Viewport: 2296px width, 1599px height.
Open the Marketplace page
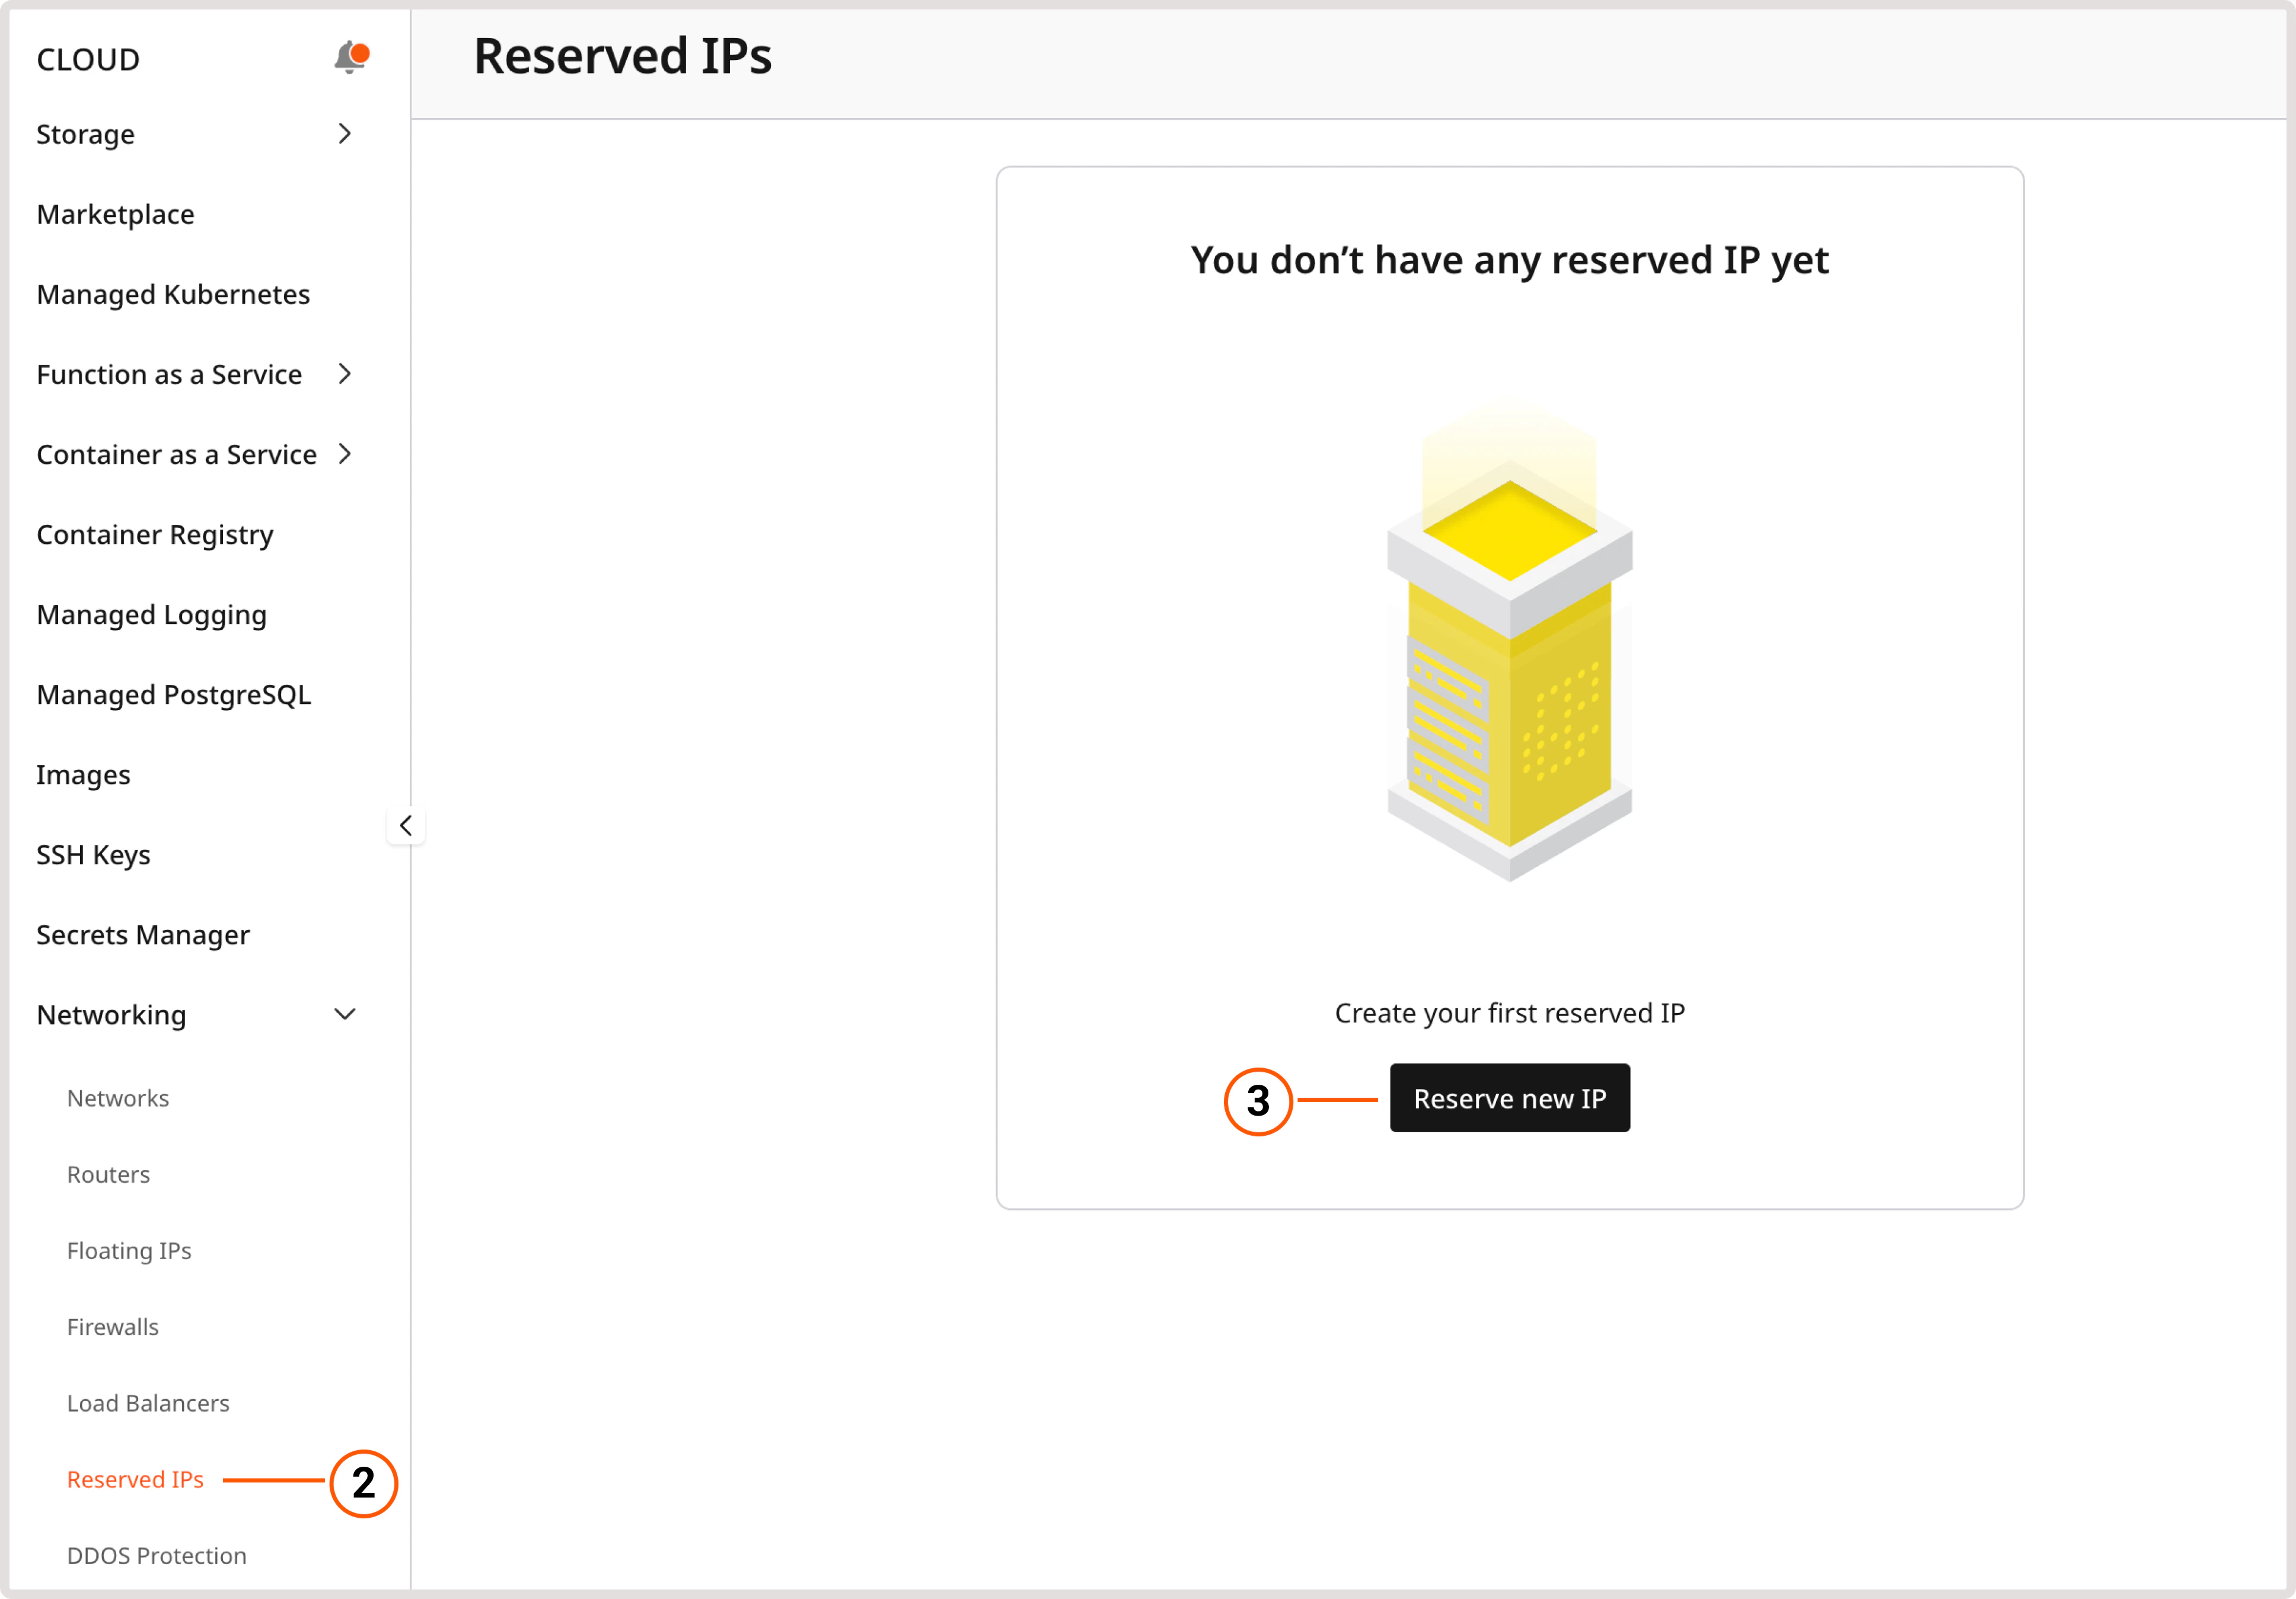pyautogui.click(x=115, y=214)
